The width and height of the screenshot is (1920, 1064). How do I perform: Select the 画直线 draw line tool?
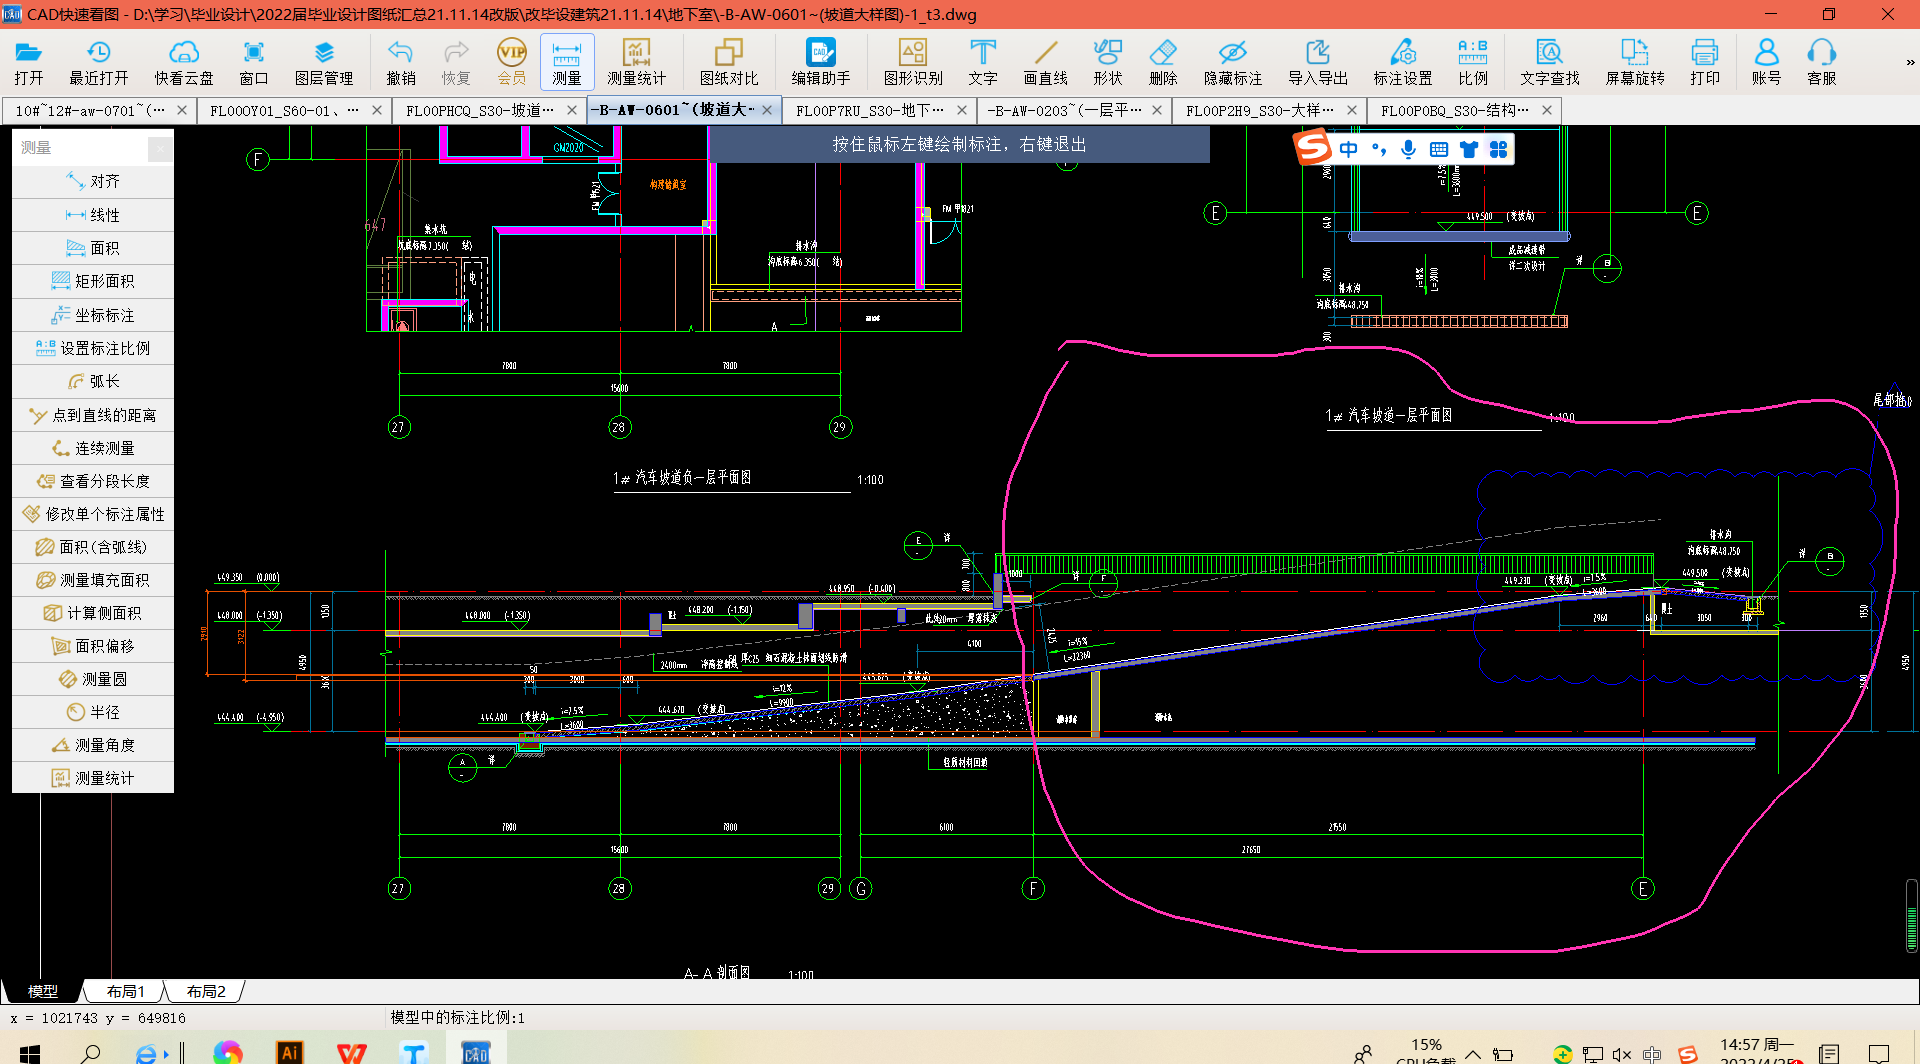[1046, 62]
